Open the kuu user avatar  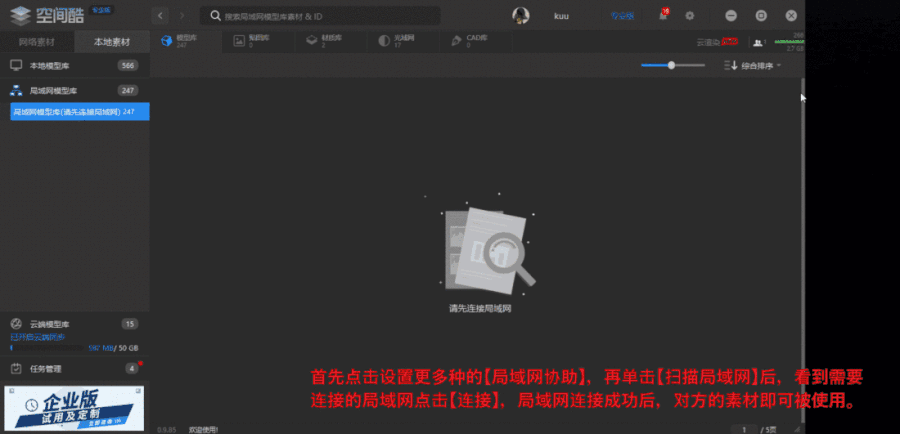coord(521,16)
